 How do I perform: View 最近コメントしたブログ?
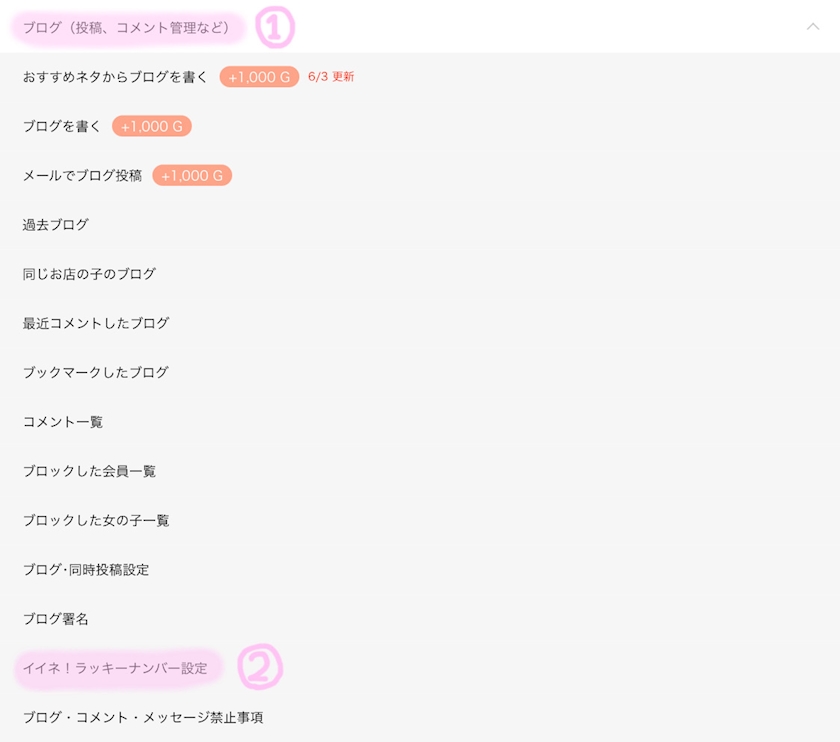click(96, 323)
